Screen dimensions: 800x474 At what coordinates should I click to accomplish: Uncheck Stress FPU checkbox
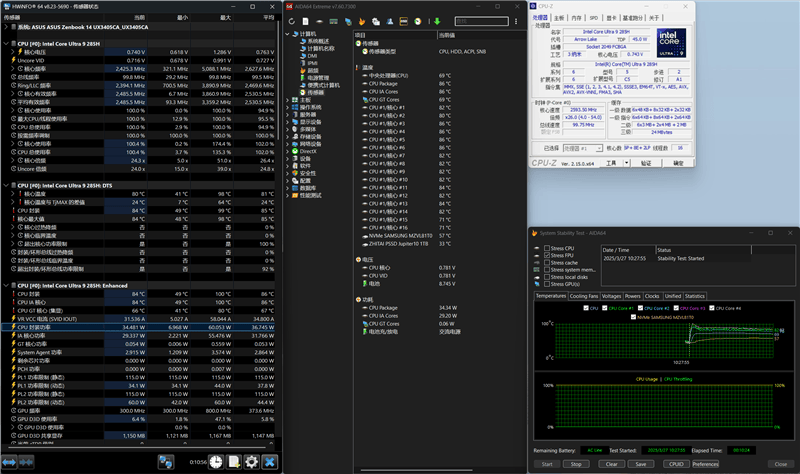(547, 256)
